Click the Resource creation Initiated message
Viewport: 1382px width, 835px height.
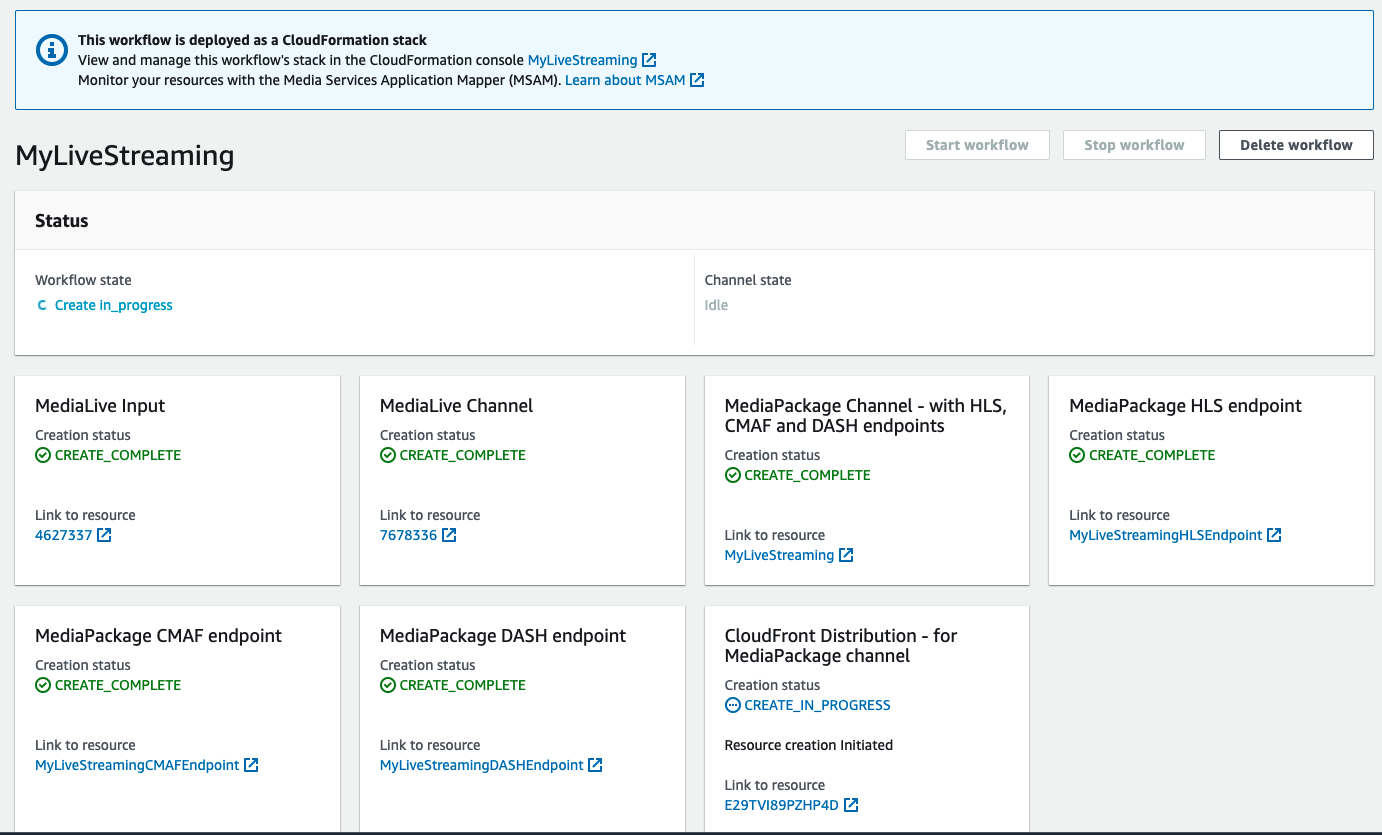(809, 745)
